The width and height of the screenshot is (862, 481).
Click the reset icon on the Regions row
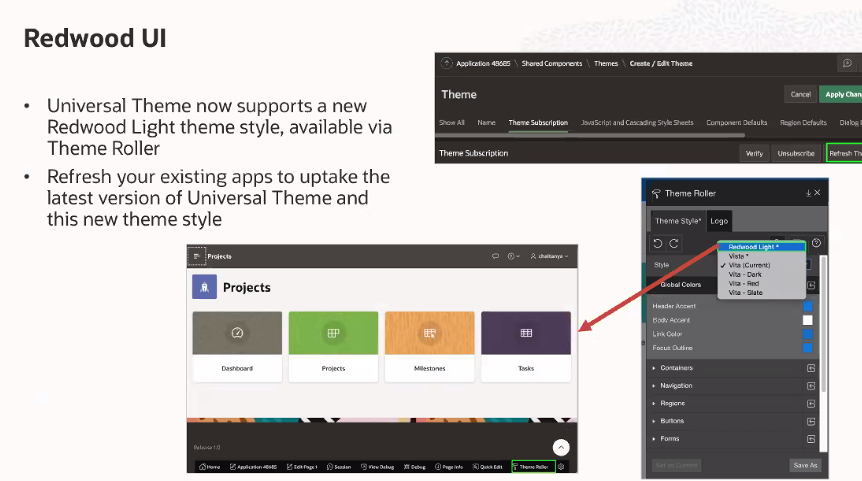(x=811, y=403)
